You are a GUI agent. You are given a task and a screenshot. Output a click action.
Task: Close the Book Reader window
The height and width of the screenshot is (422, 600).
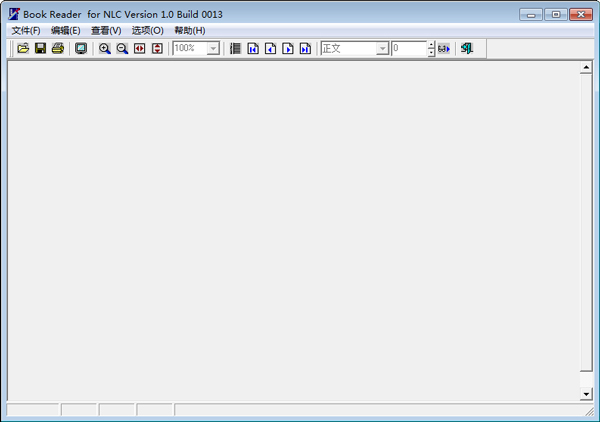(x=581, y=15)
